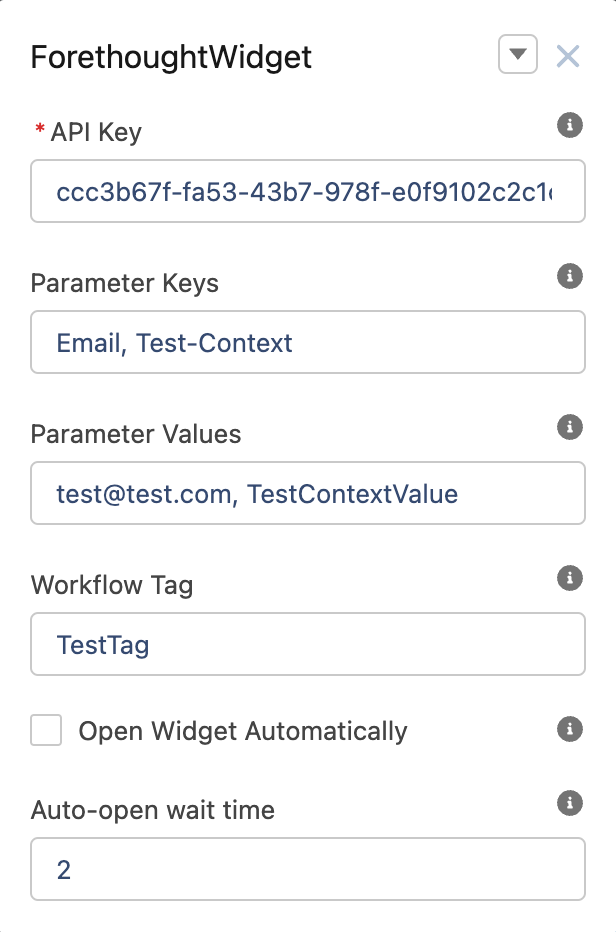This screenshot has width=616, height=932.
Task: Click info icon next to Parameter Values
Action: pyautogui.click(x=570, y=427)
